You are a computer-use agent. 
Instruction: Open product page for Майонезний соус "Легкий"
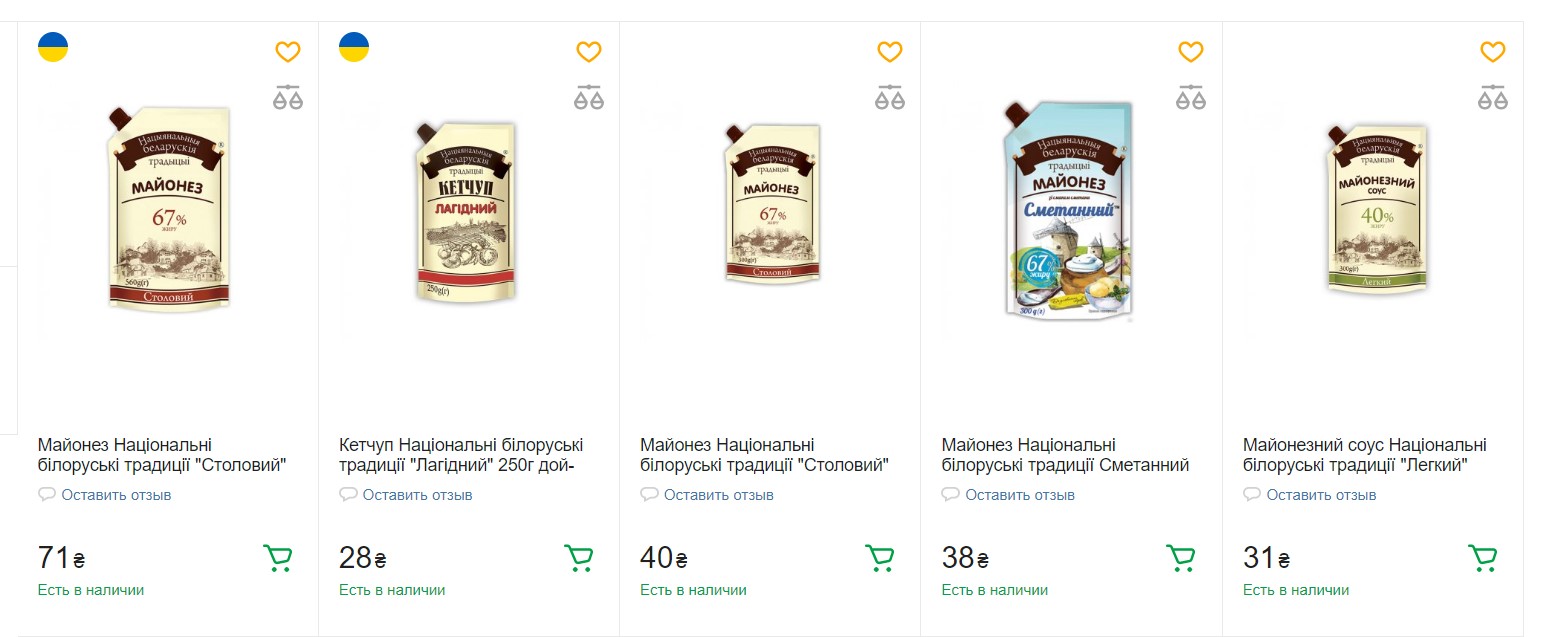click(x=1366, y=454)
